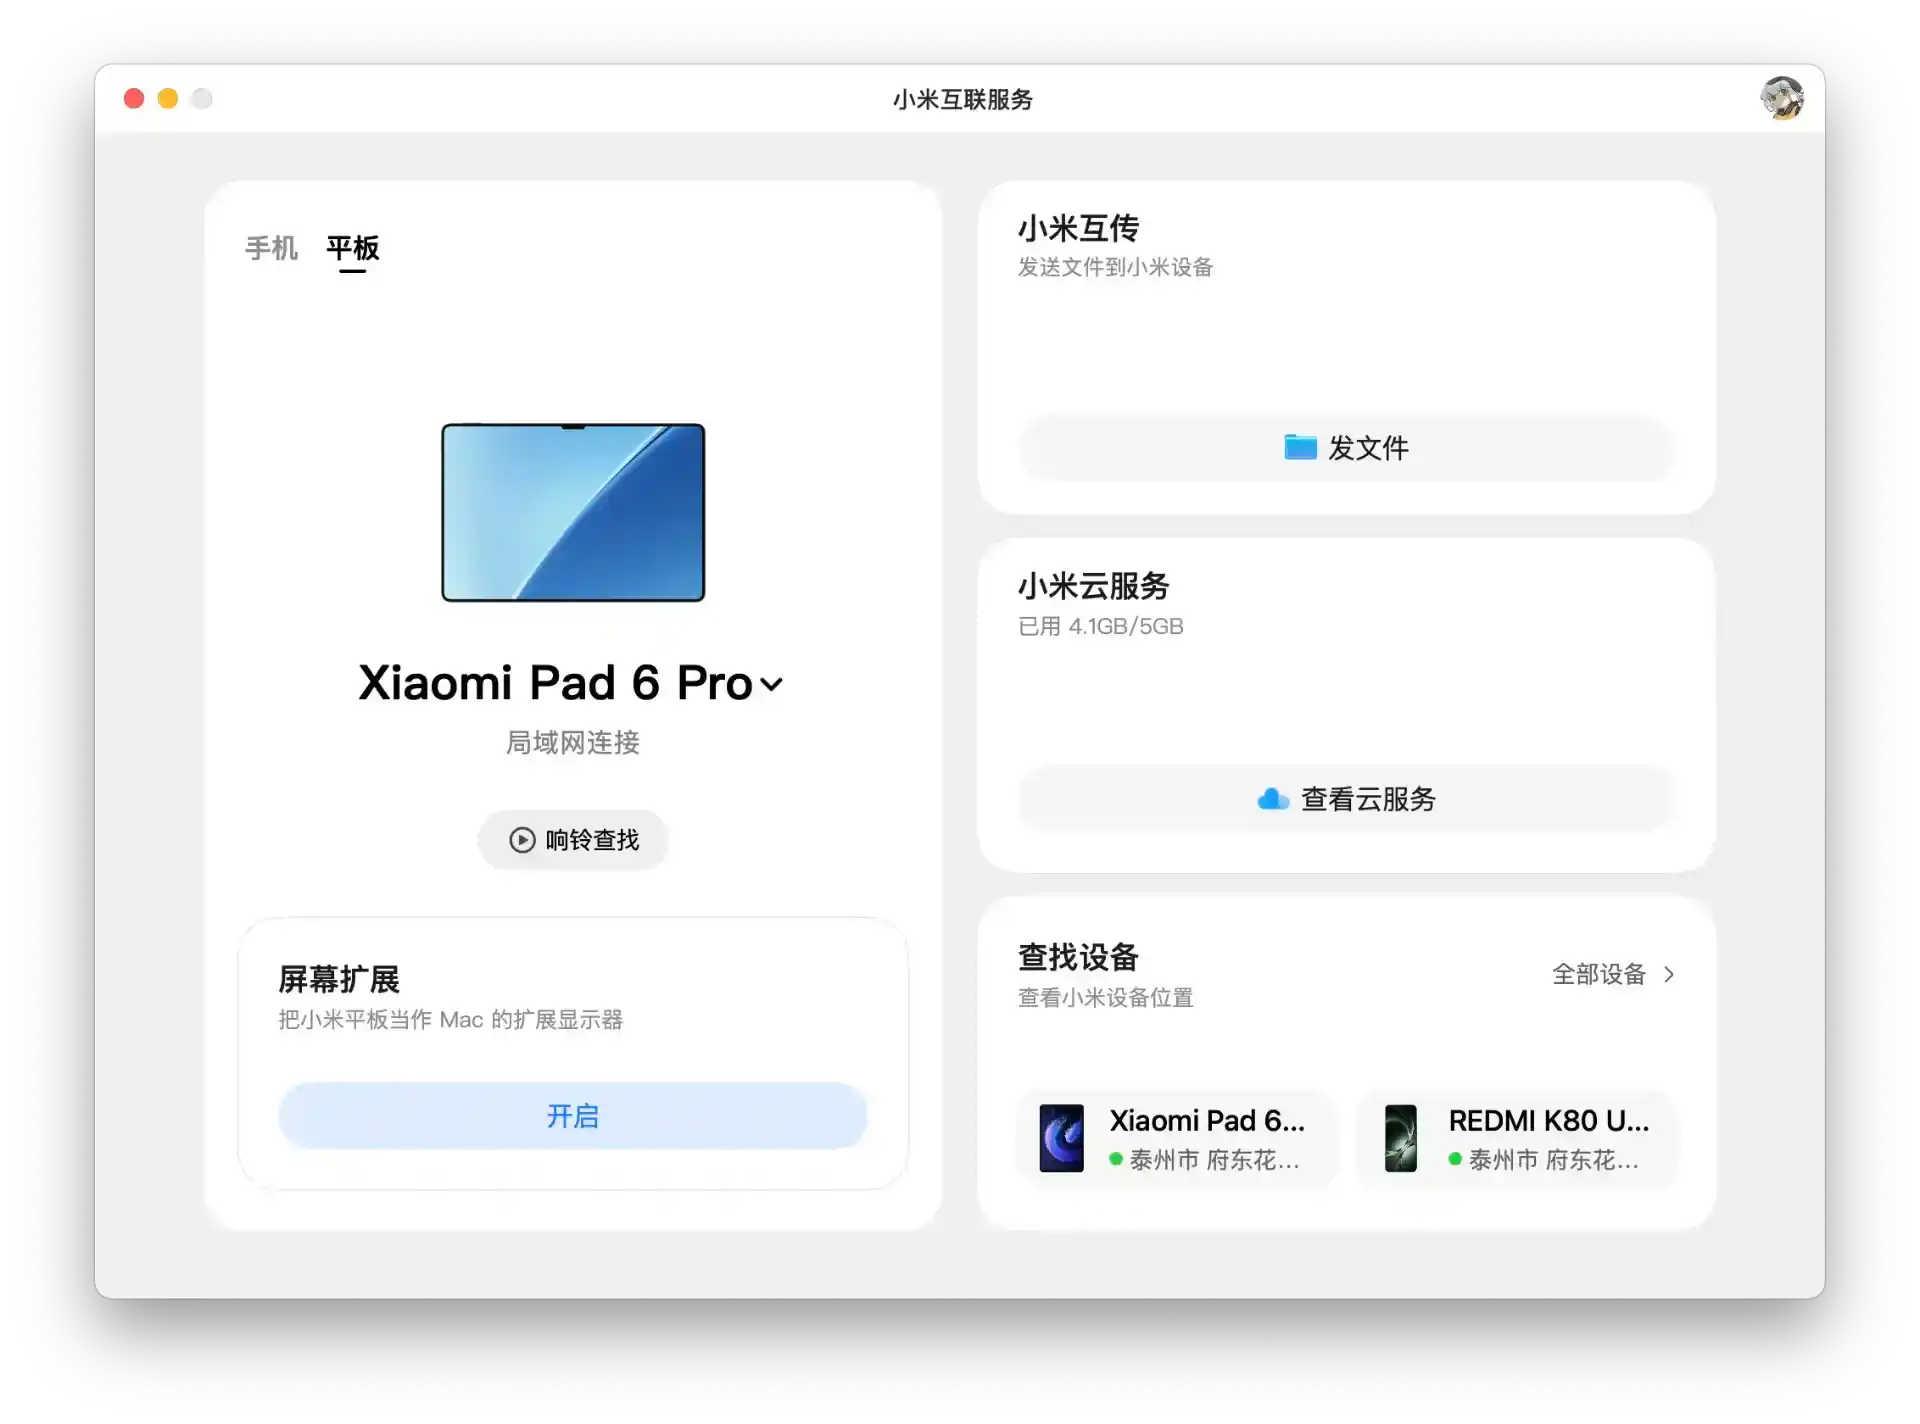Enable screen extension with 开启
The image size is (1920, 1424).
pyautogui.click(x=573, y=1116)
